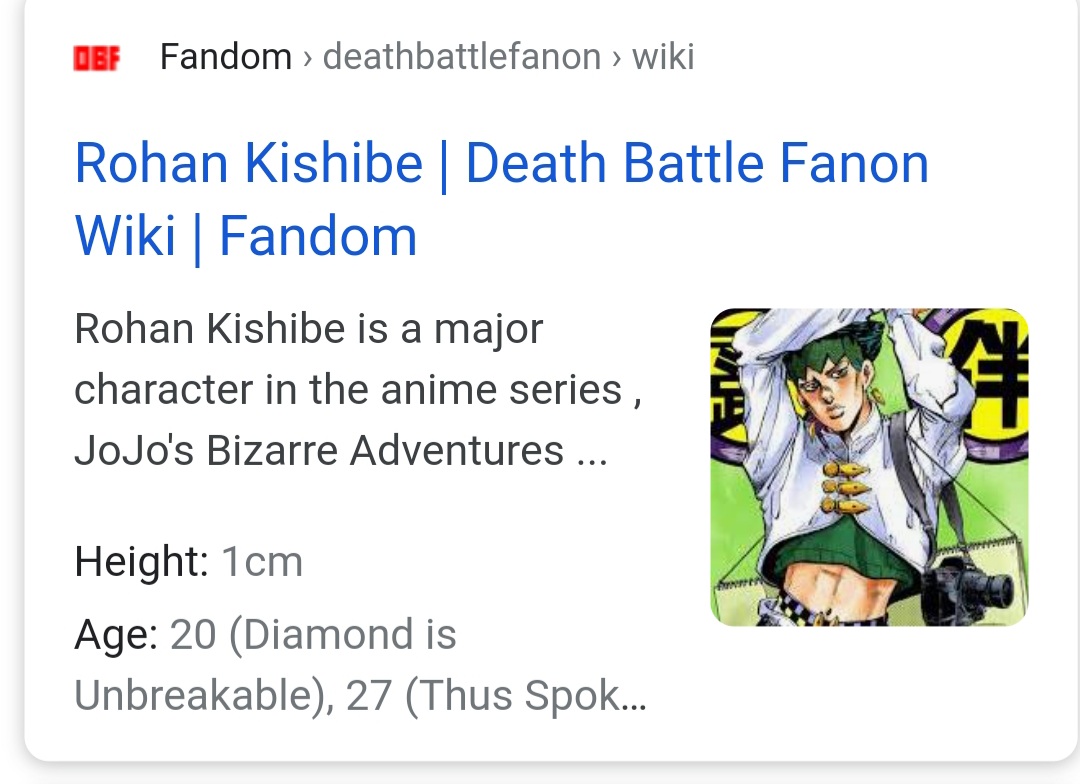Open the Rohan Kishibe thumbnail image
1080x784 pixels.
coord(868,467)
